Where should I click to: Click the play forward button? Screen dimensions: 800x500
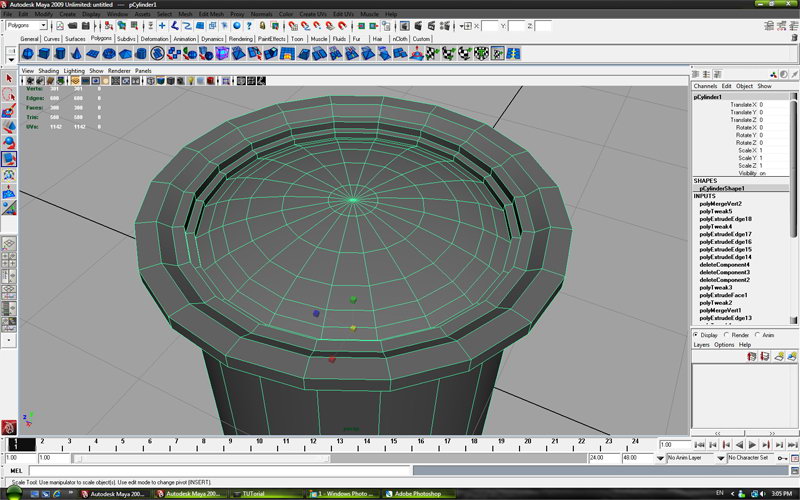[752, 444]
